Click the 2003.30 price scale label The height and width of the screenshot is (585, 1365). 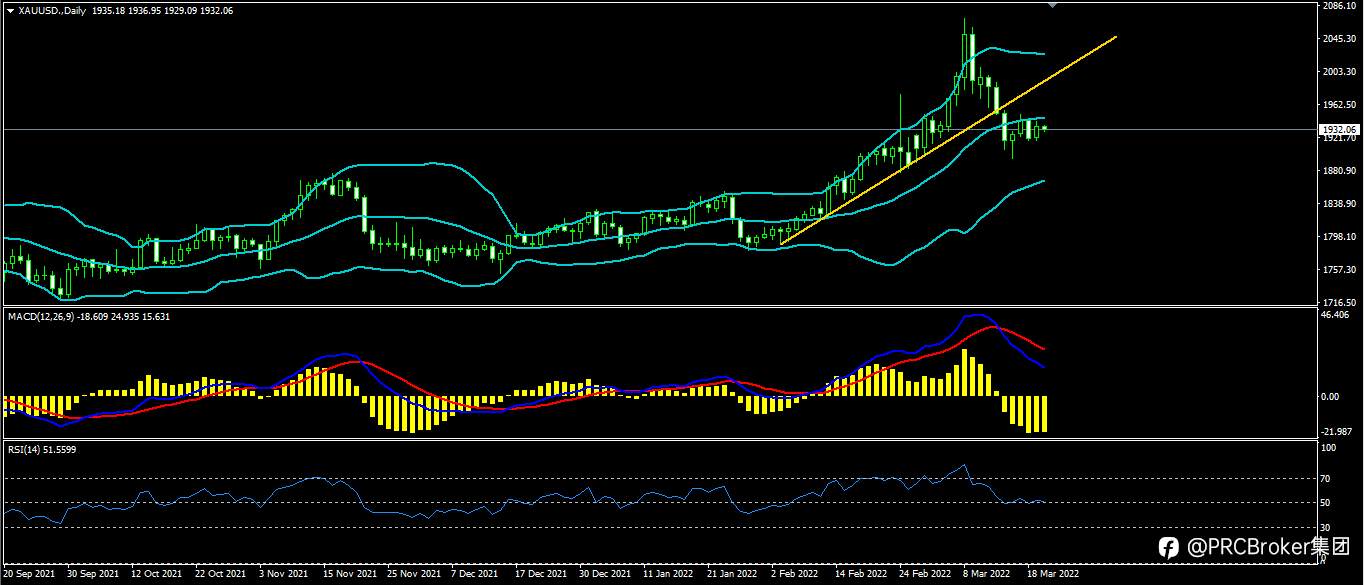coord(1338,72)
